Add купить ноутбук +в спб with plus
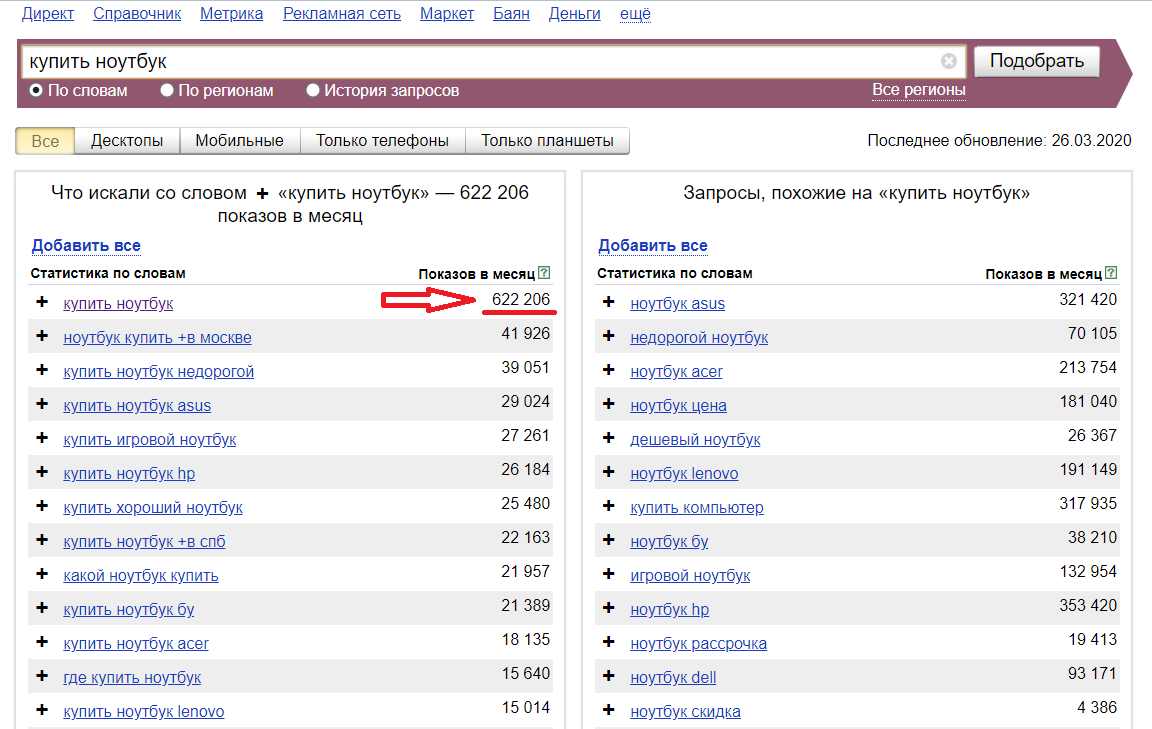 42,539
